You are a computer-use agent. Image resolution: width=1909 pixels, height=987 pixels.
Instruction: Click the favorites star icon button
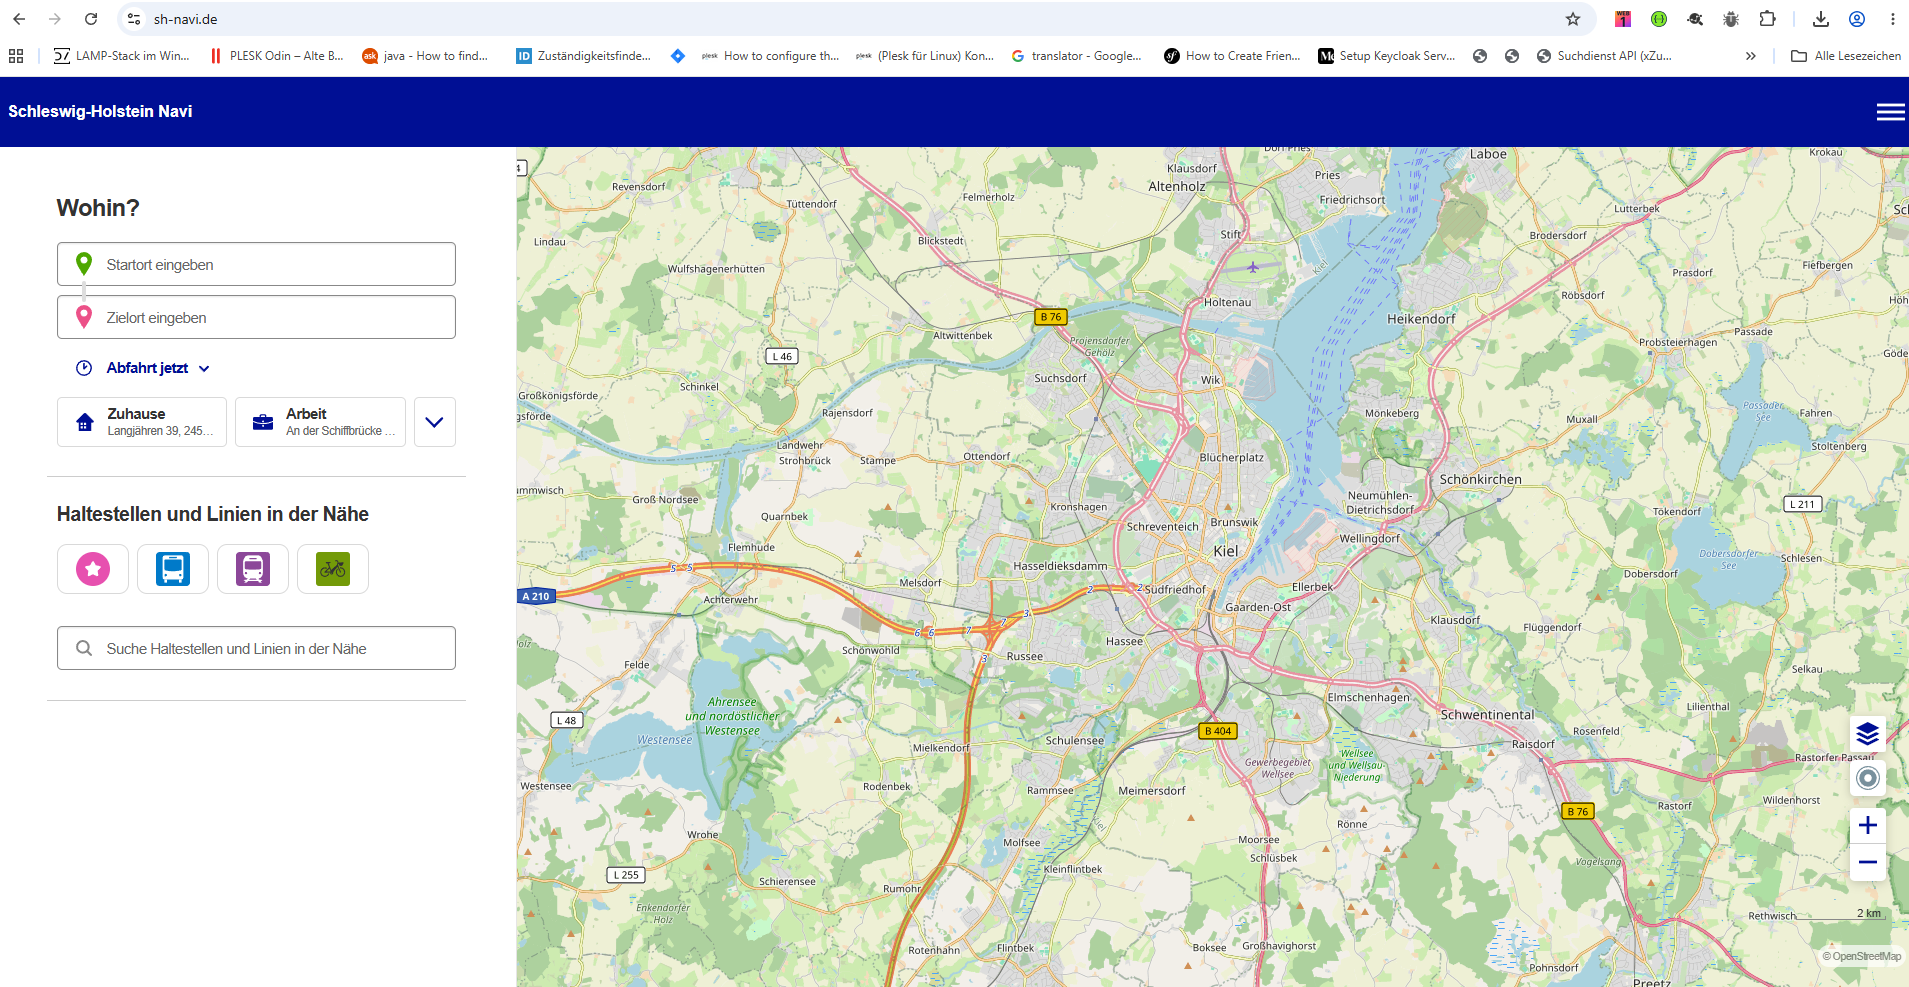tap(93, 569)
